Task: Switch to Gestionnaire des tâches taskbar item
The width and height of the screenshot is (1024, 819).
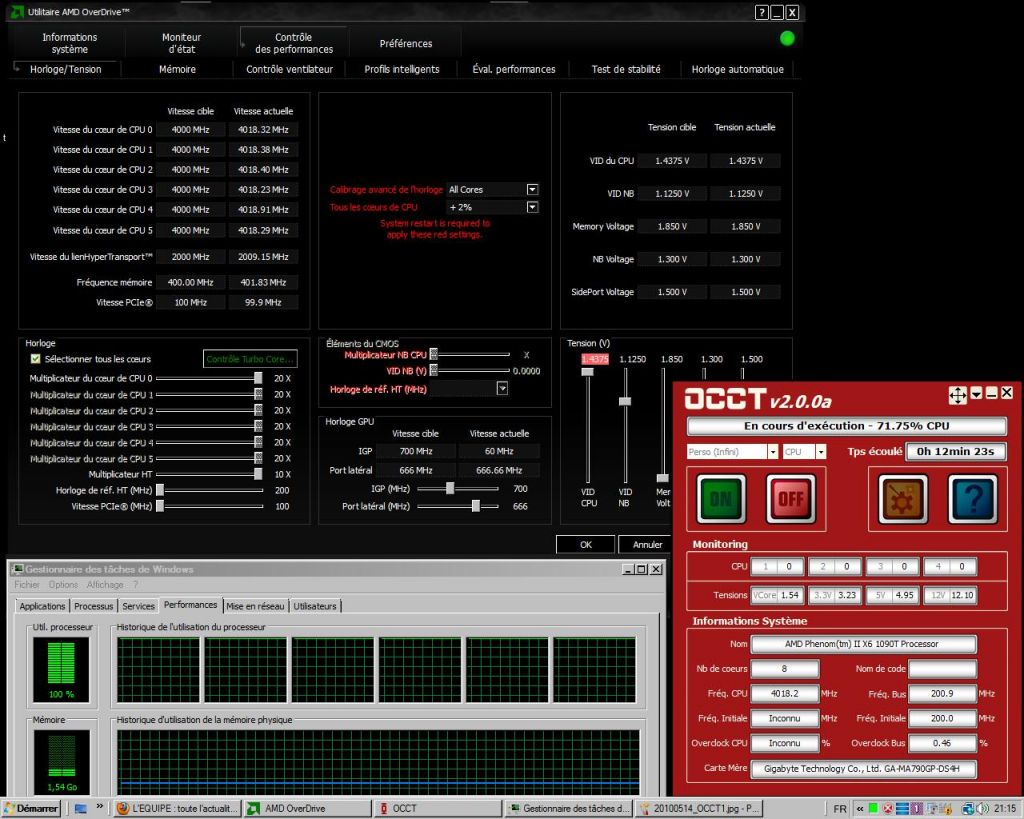Action: pos(569,809)
